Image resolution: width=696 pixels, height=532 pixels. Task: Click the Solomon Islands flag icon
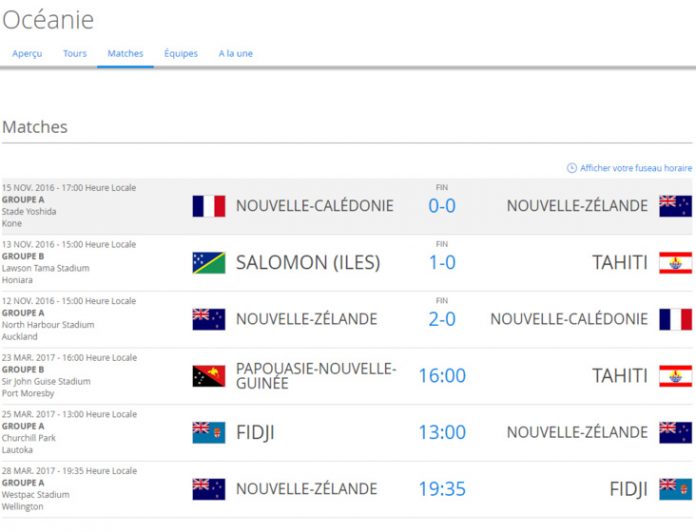(x=209, y=263)
